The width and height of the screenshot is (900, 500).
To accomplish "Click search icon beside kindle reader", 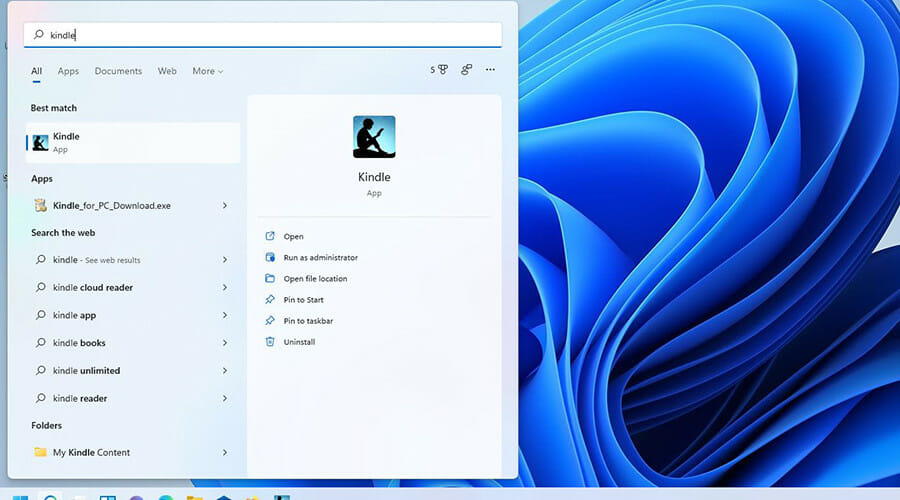I will point(40,398).
